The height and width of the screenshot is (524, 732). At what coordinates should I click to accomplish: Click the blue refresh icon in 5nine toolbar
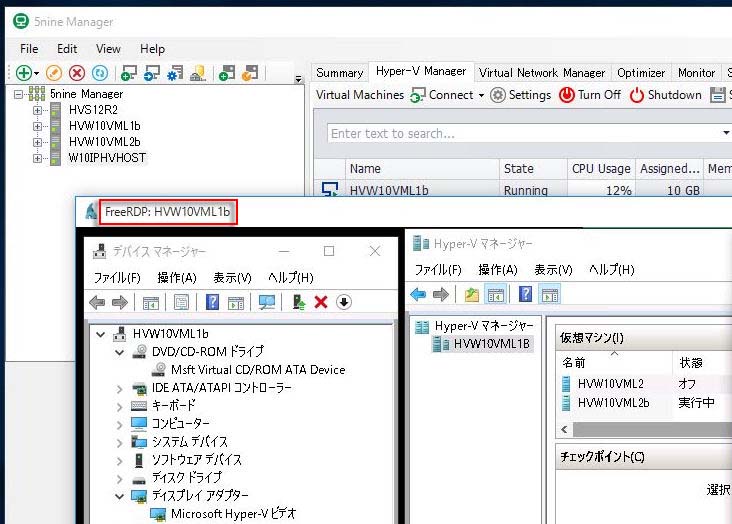99,73
